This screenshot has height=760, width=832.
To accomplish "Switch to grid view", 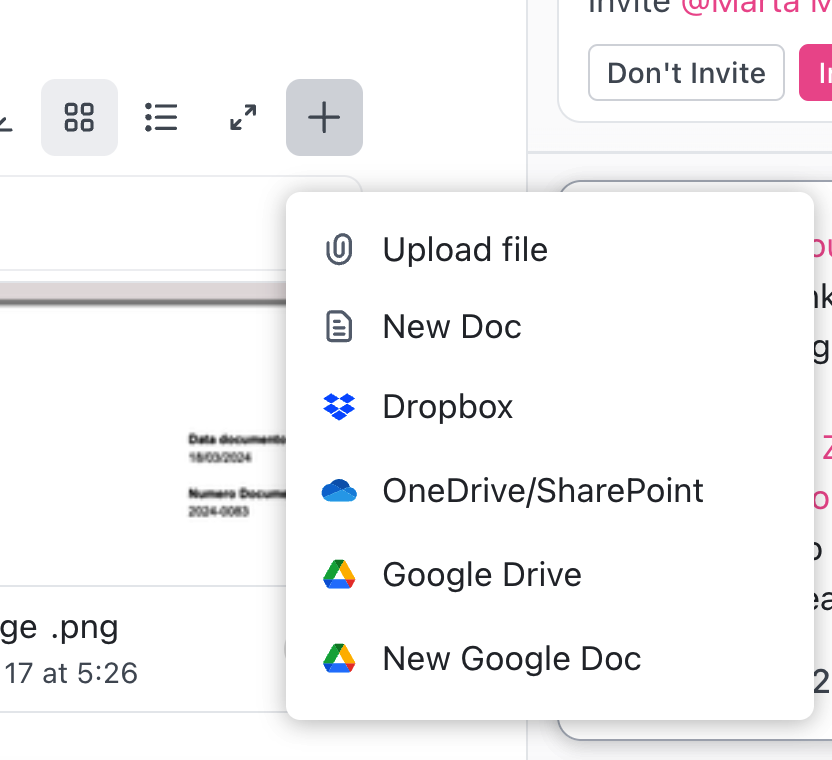I will pyautogui.click(x=79, y=118).
